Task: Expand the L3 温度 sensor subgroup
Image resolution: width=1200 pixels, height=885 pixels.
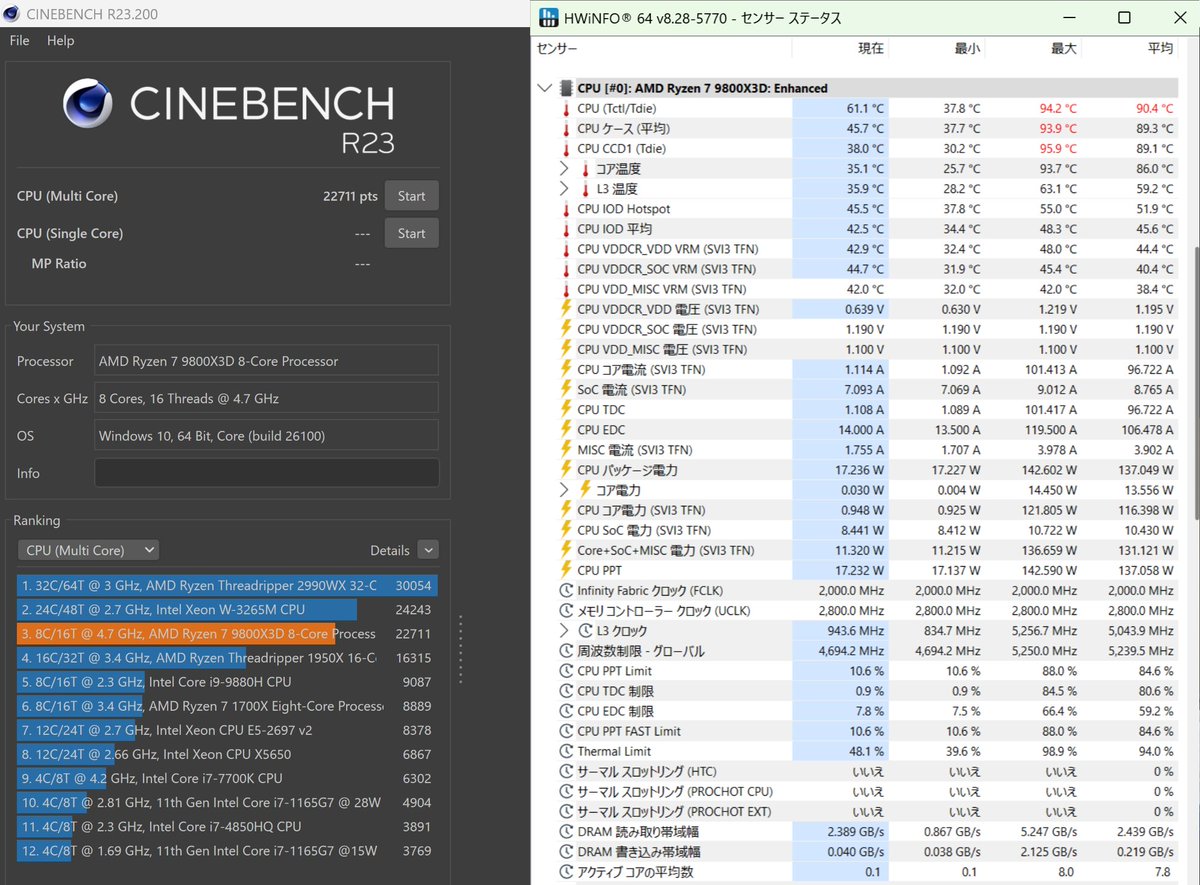Action: coord(565,188)
